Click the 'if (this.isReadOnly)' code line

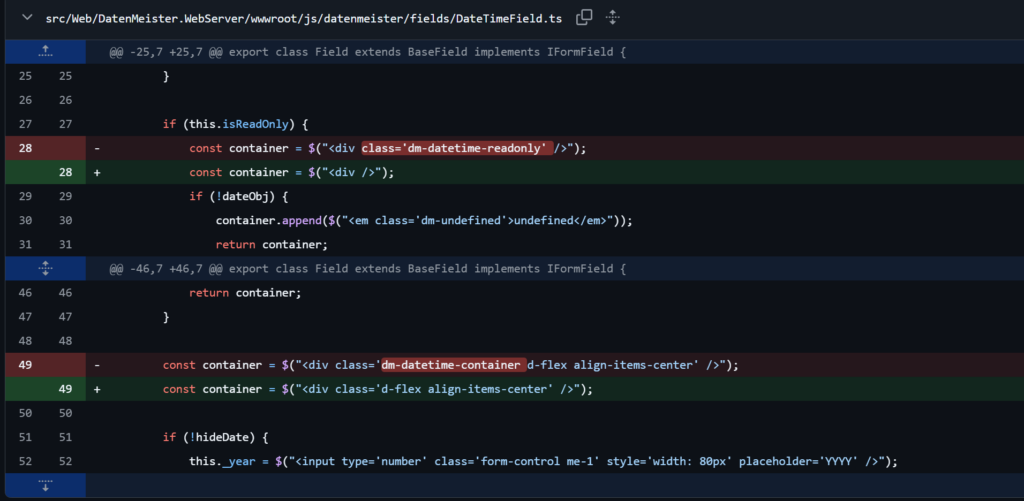238,124
